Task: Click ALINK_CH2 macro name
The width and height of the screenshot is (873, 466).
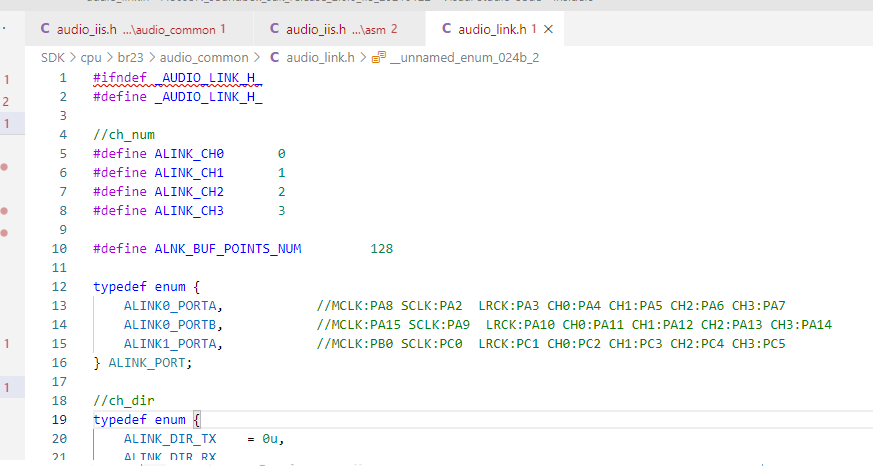Action: (x=189, y=192)
